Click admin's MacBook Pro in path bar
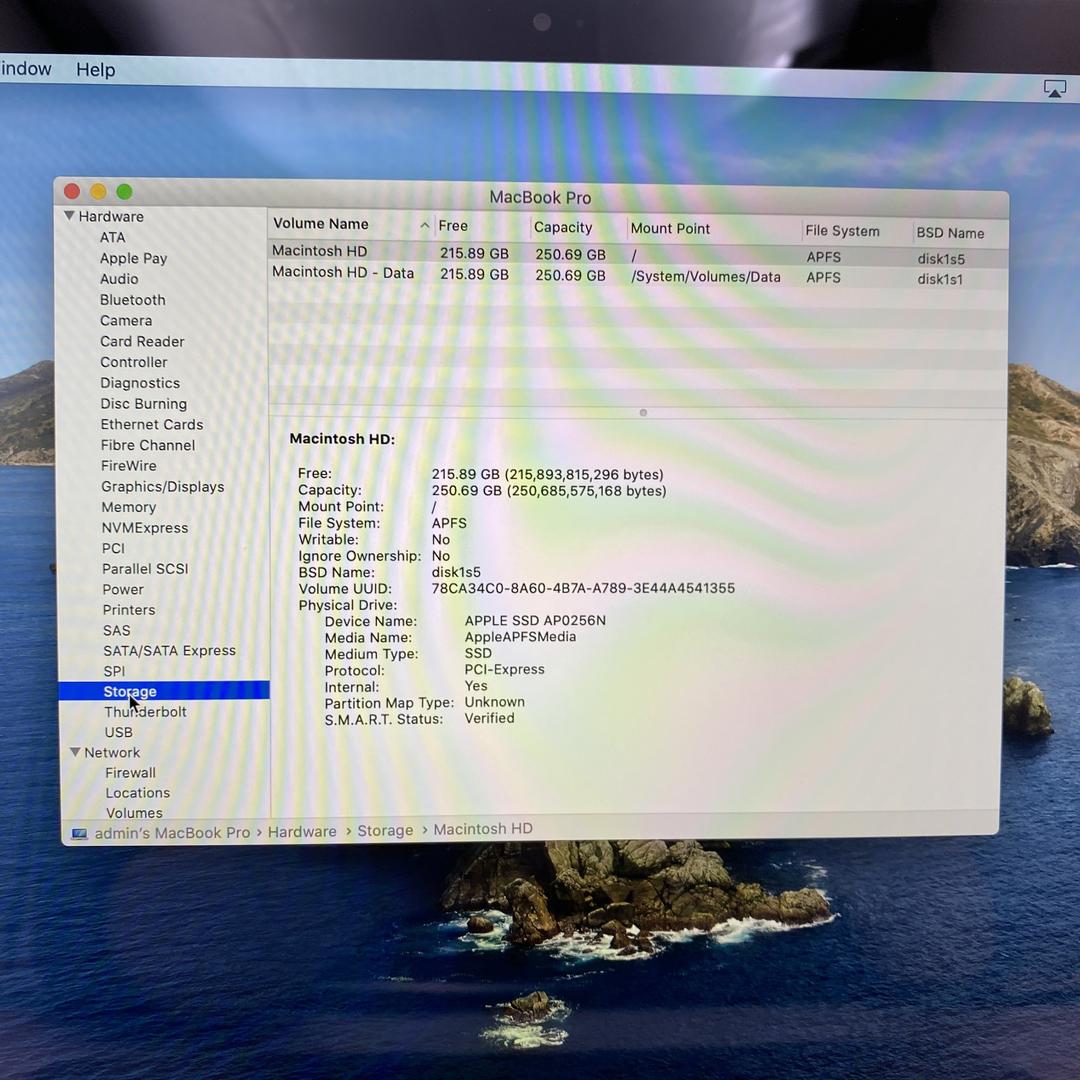This screenshot has width=1080, height=1080. [172, 833]
